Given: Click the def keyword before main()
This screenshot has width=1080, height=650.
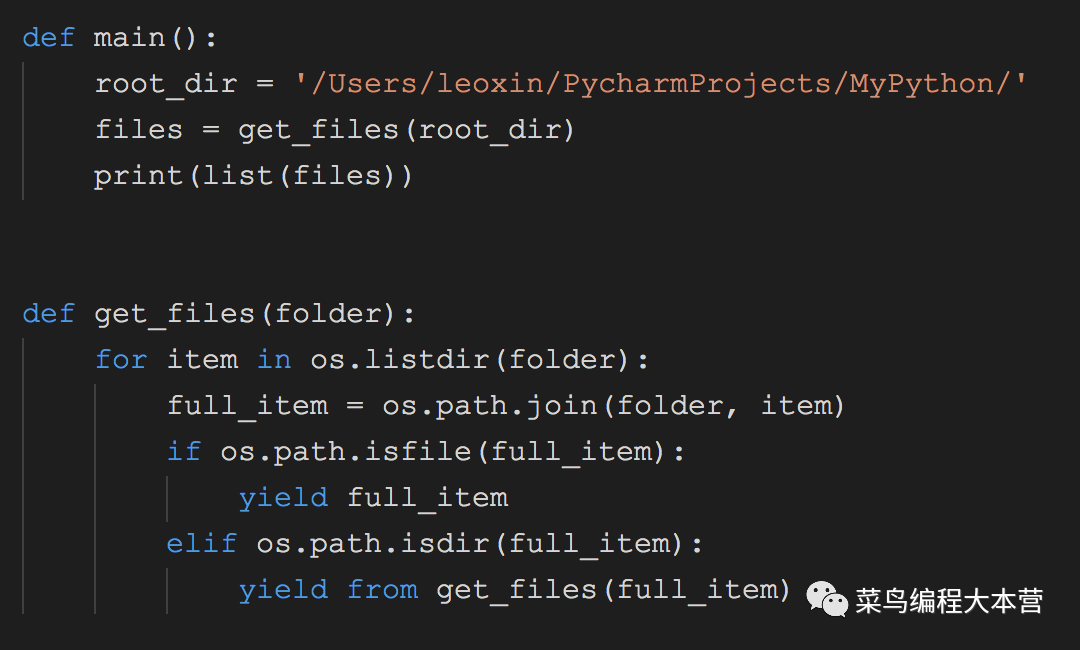Looking at the screenshot, I should 48,37.
